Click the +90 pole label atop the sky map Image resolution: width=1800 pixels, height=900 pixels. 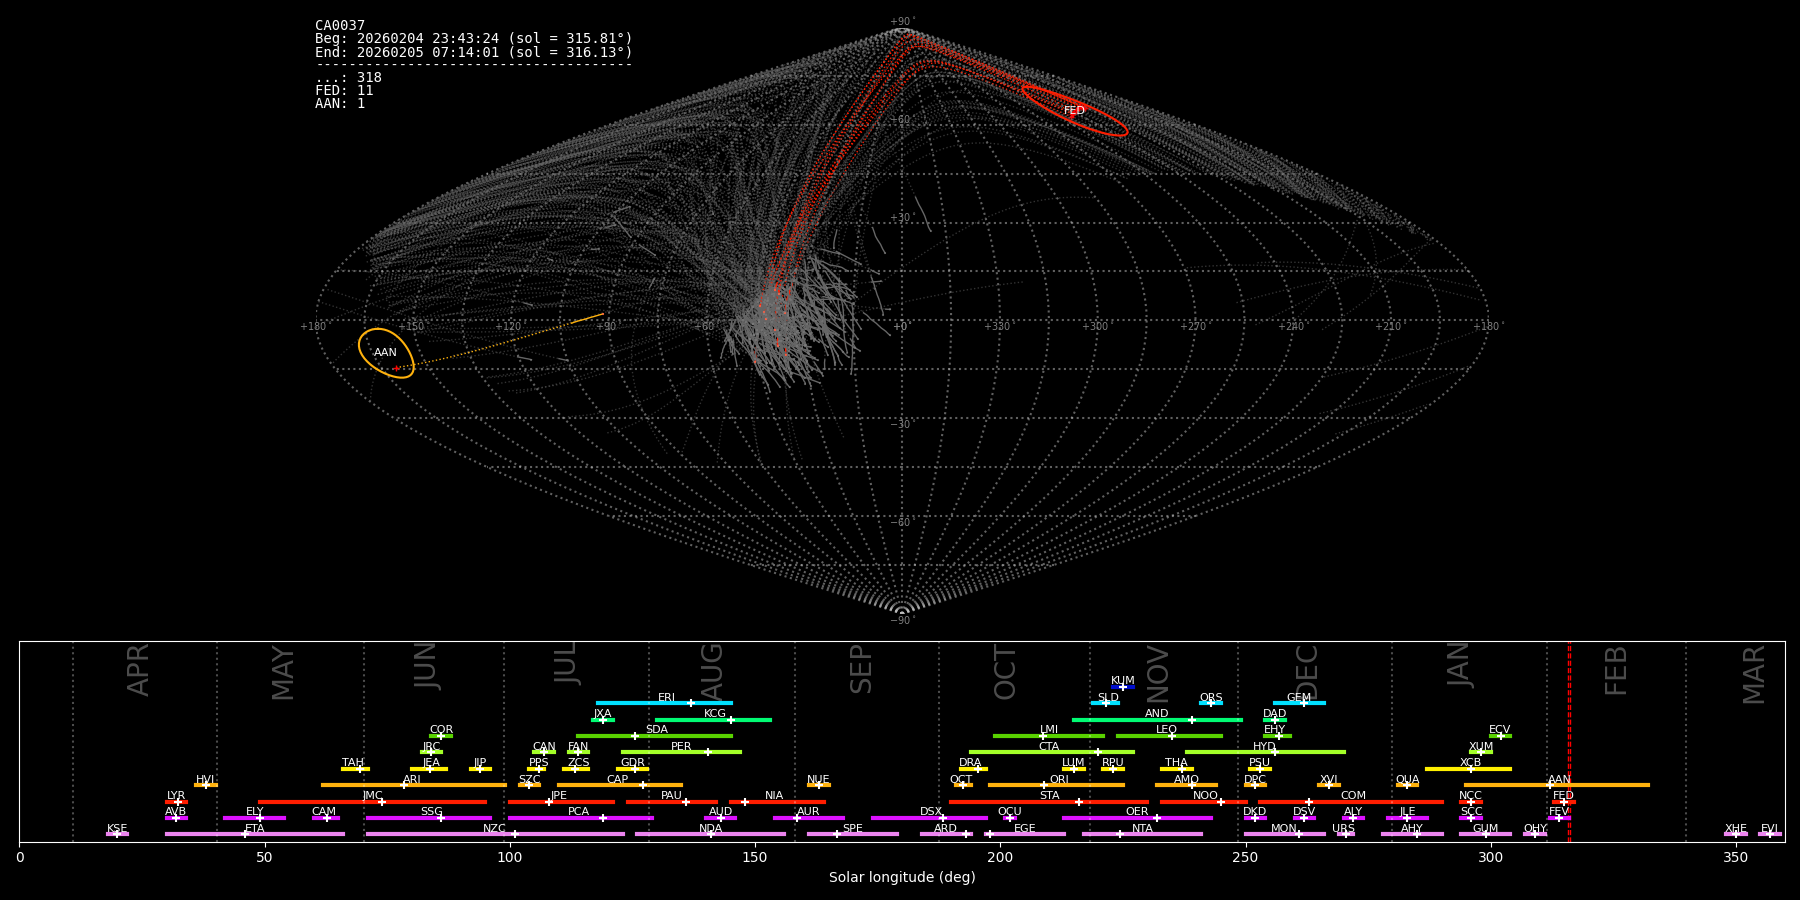pyautogui.click(x=901, y=22)
